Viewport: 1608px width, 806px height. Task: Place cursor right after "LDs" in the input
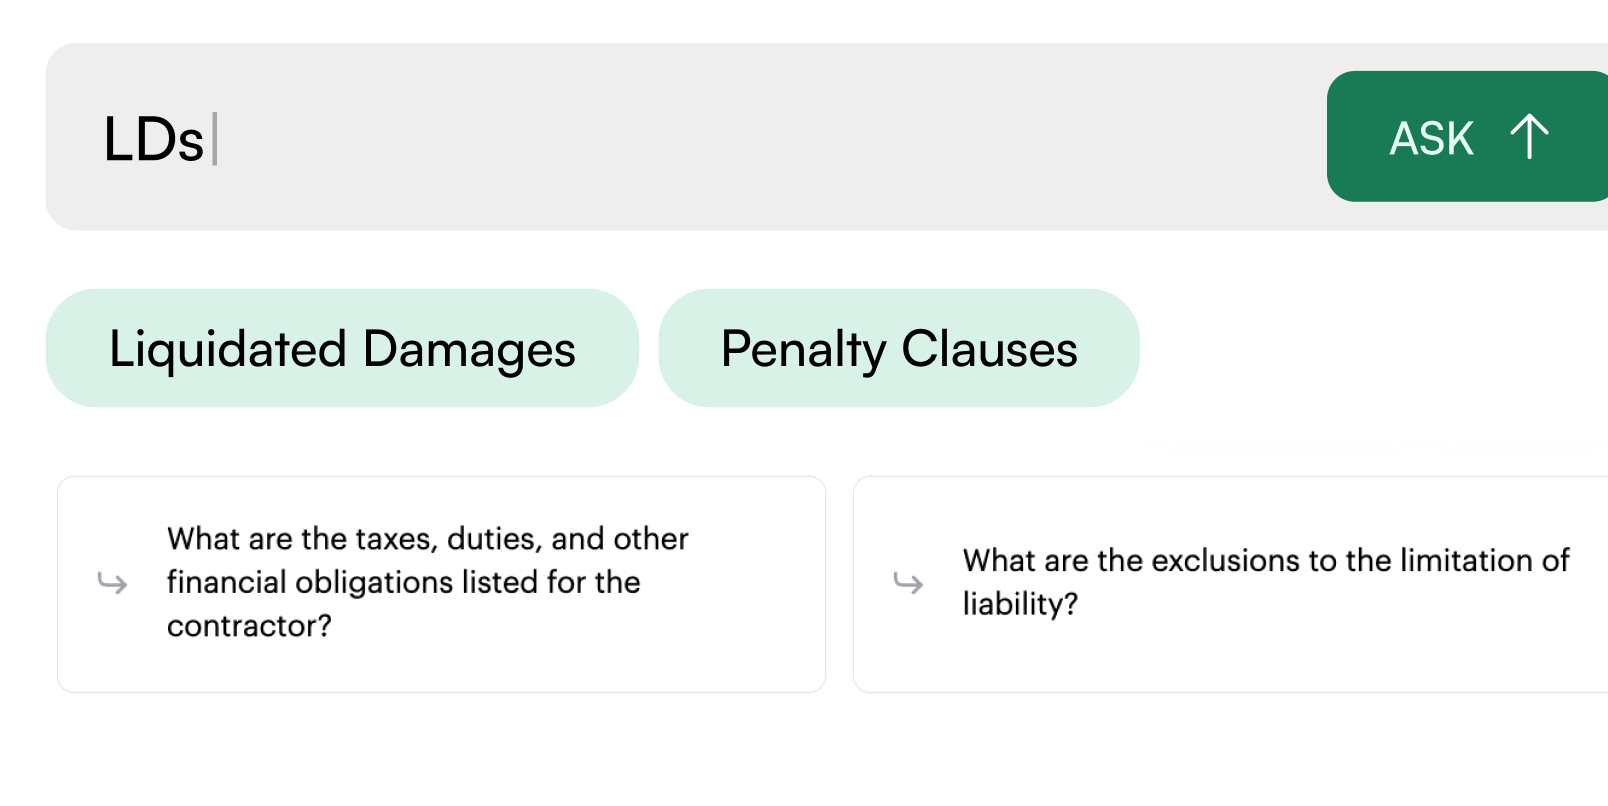(x=210, y=139)
